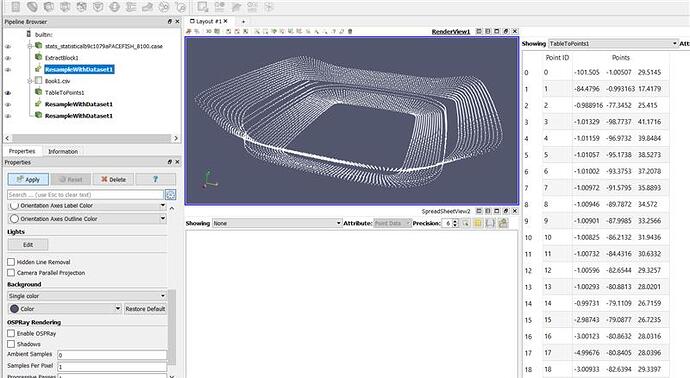Select the Layout #1 tab
This screenshot has height=378, width=690.
(209, 21)
